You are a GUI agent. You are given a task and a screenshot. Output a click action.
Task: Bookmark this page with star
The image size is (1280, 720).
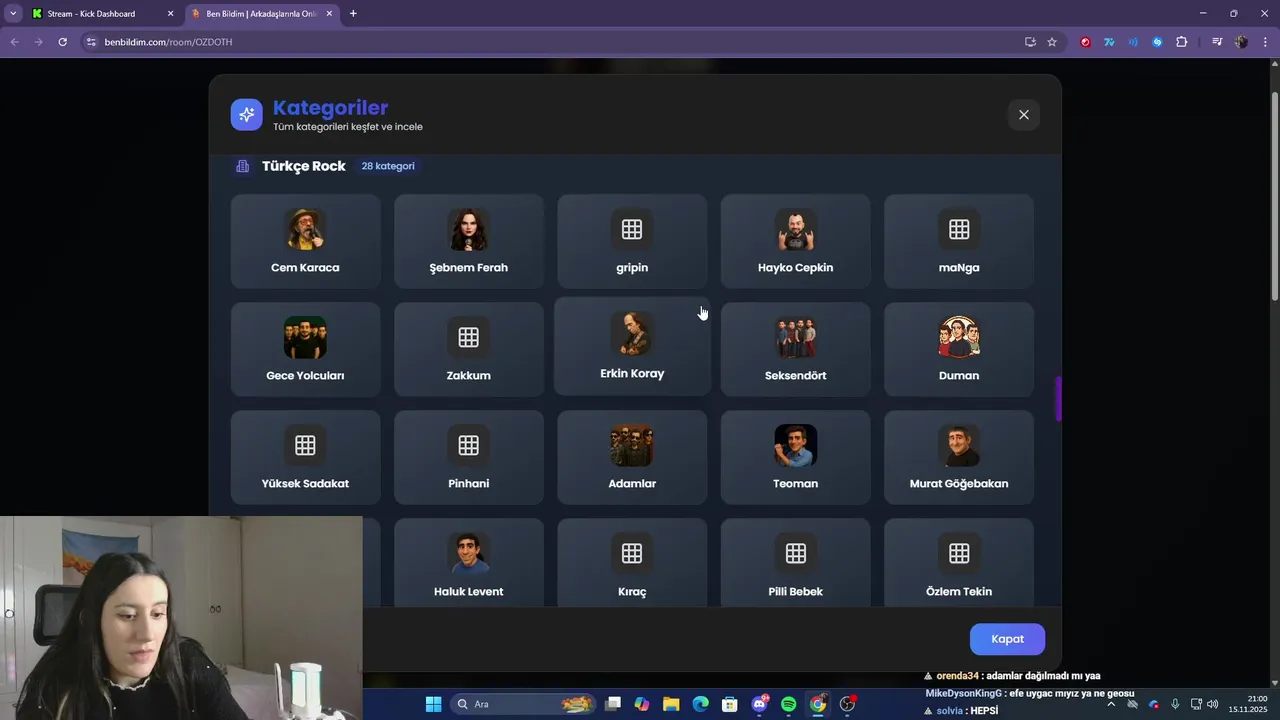coord(1052,42)
